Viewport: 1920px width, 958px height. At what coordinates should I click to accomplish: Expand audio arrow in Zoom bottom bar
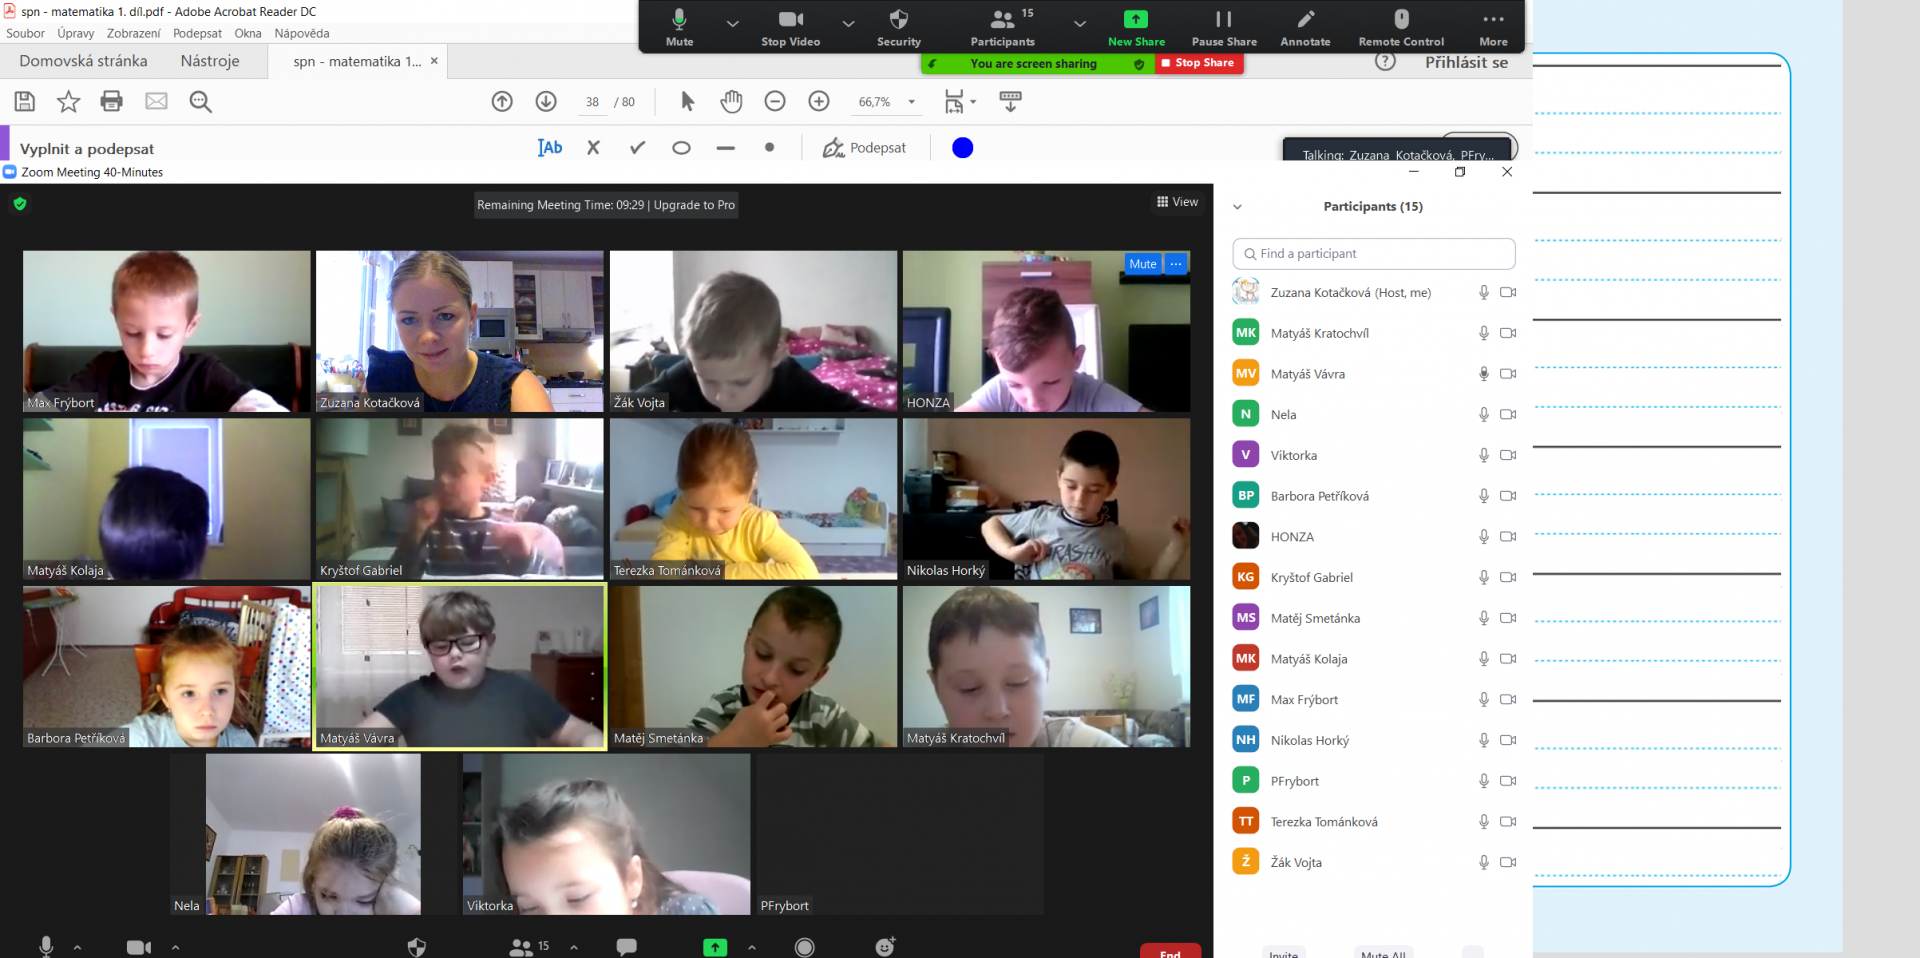click(x=77, y=947)
